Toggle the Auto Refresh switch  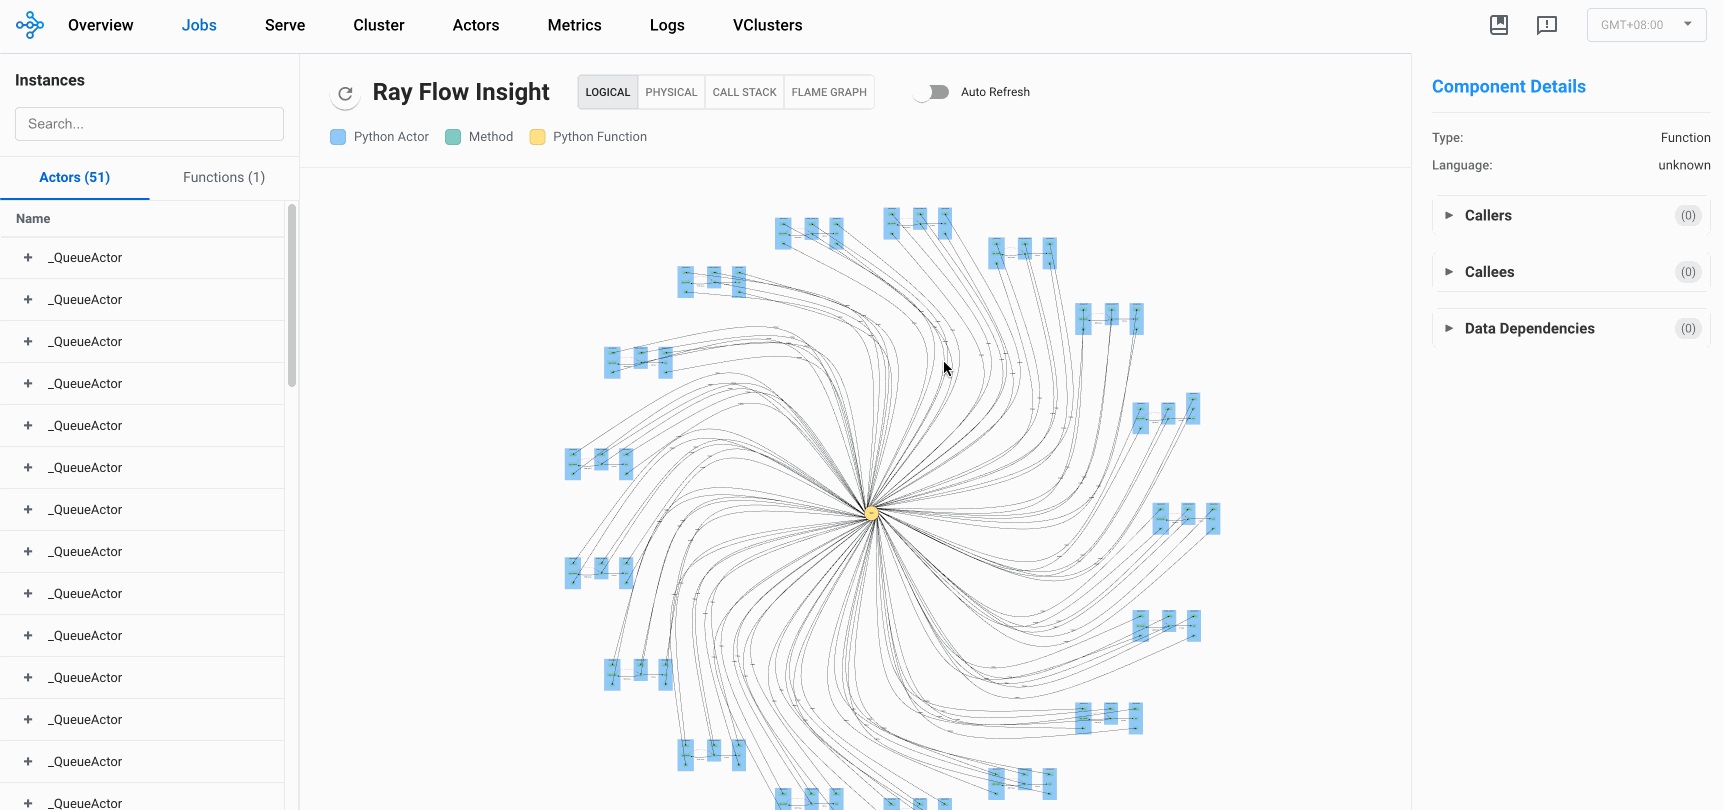(x=932, y=92)
